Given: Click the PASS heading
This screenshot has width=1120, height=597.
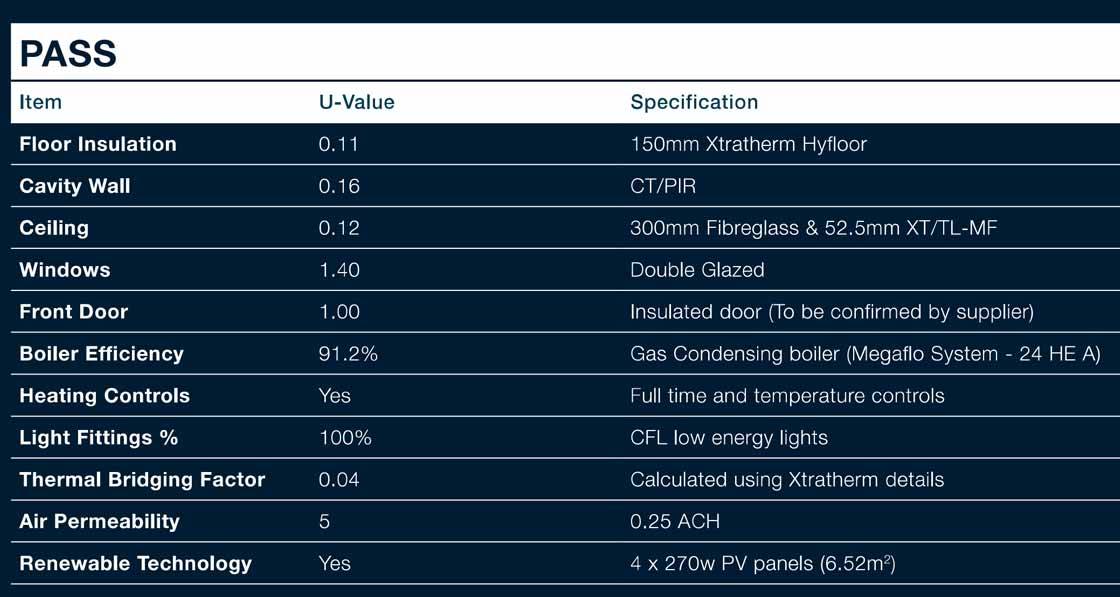Looking at the screenshot, I should [x=68, y=54].
